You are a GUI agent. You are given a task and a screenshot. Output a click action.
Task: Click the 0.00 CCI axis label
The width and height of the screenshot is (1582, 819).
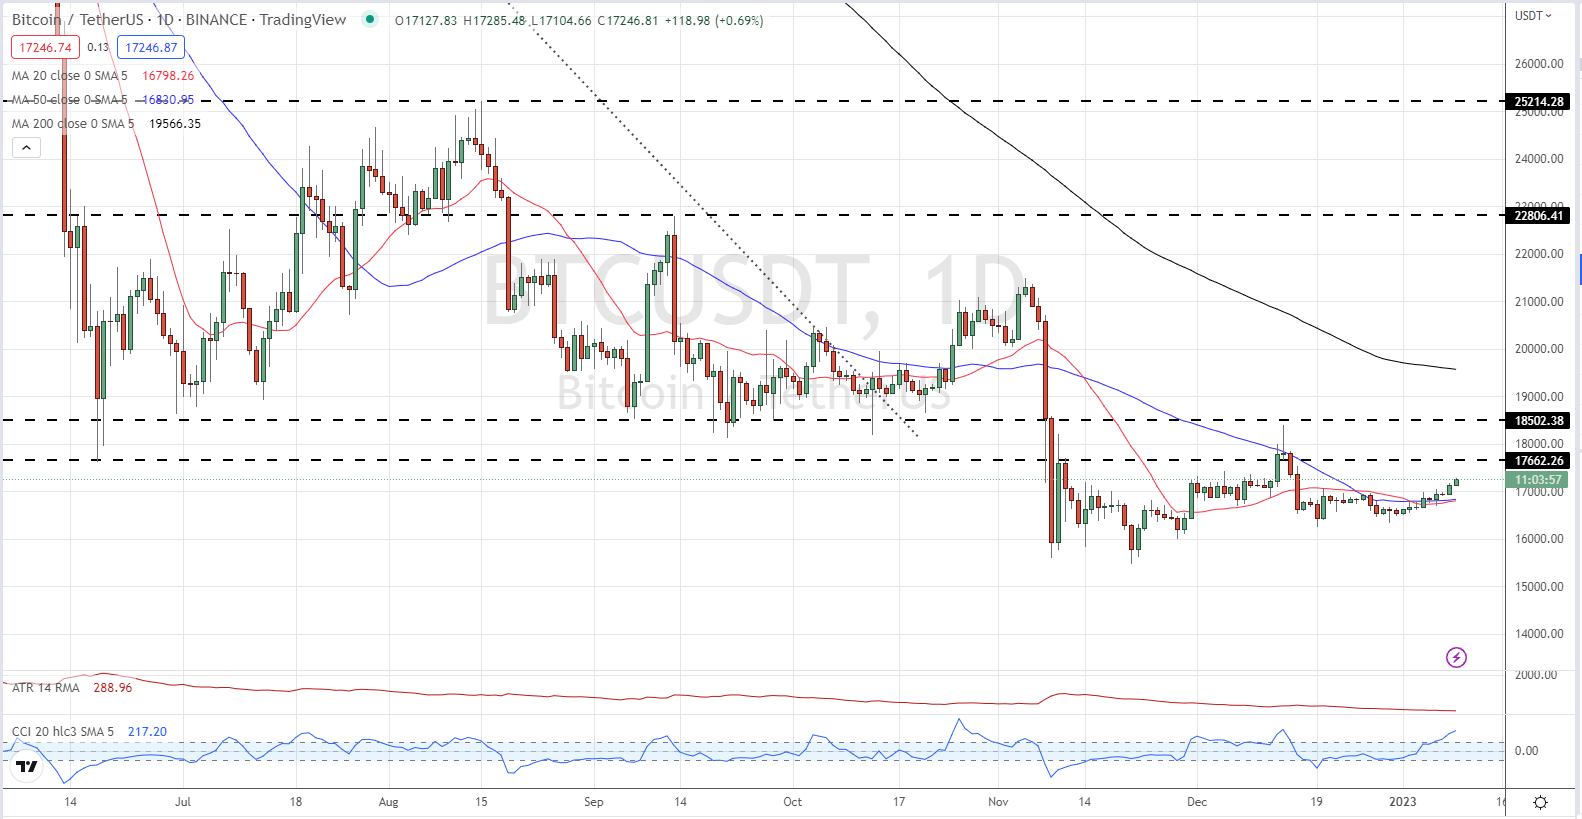tap(1526, 751)
